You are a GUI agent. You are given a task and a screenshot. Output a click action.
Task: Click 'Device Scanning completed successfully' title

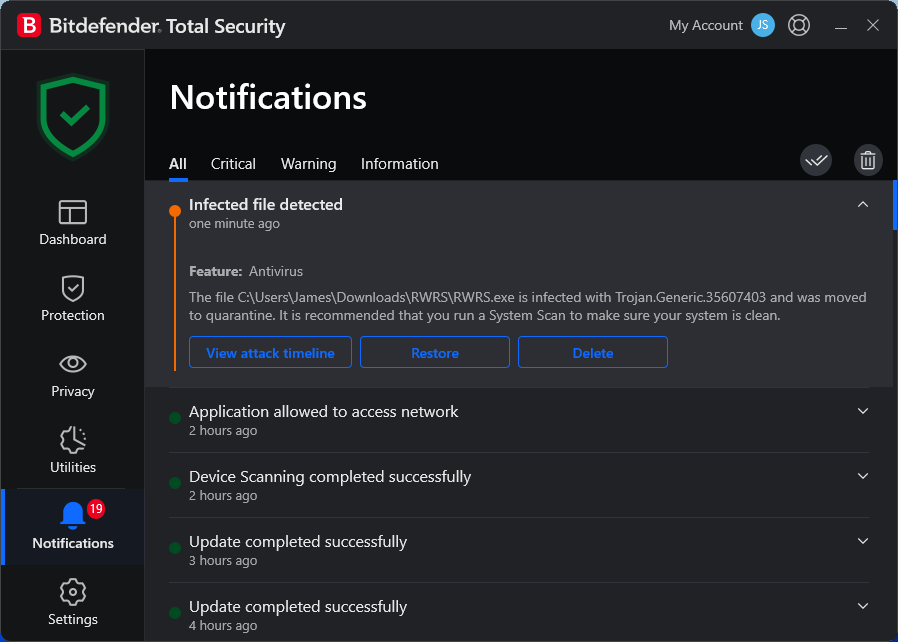330,476
